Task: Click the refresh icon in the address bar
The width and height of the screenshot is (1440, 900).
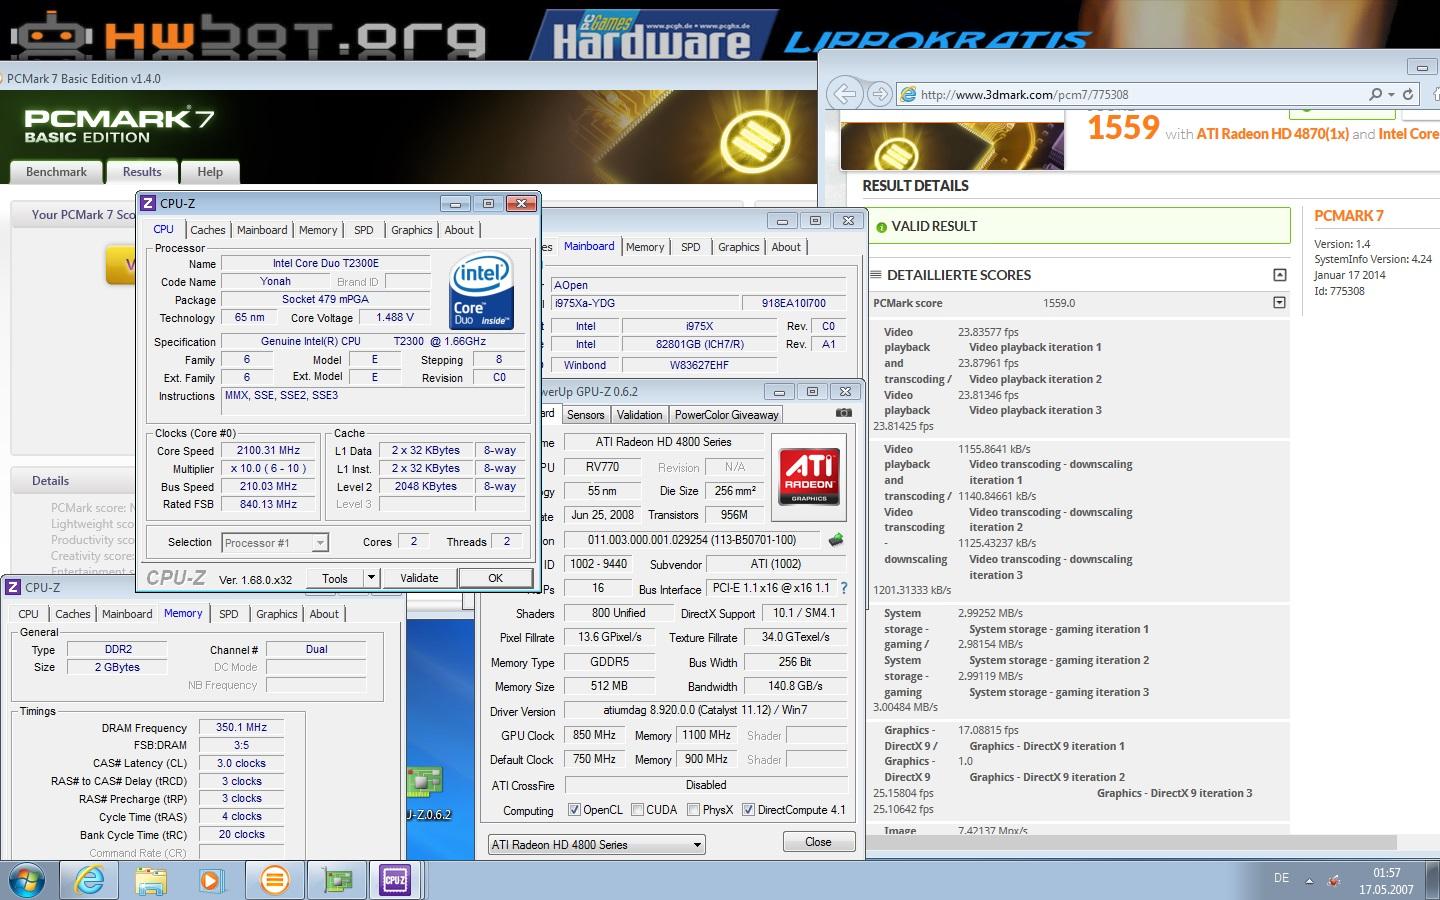Action: tap(1408, 94)
